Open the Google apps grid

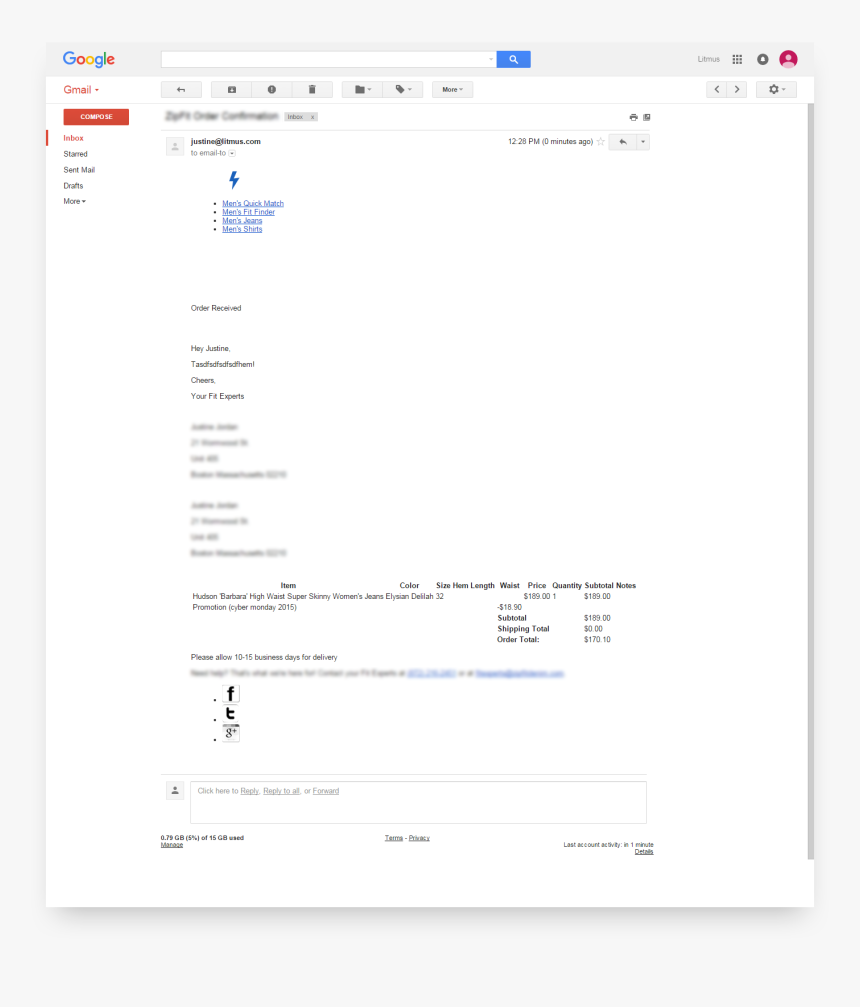[x=737, y=59]
